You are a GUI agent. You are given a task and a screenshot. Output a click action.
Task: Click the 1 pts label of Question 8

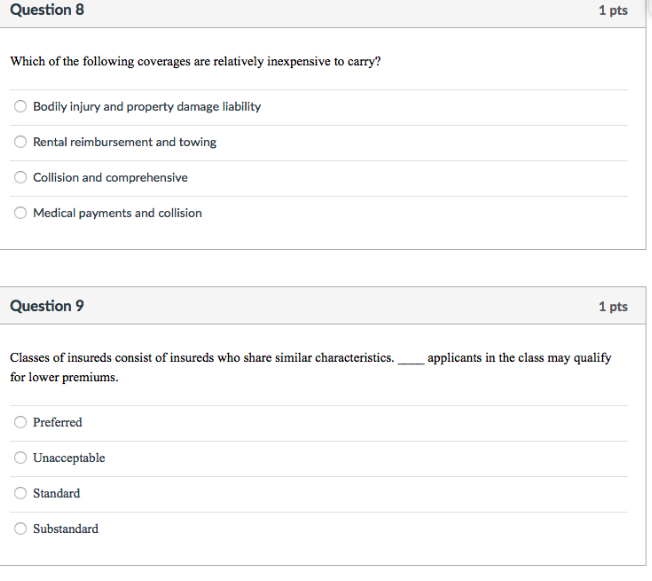pos(613,11)
